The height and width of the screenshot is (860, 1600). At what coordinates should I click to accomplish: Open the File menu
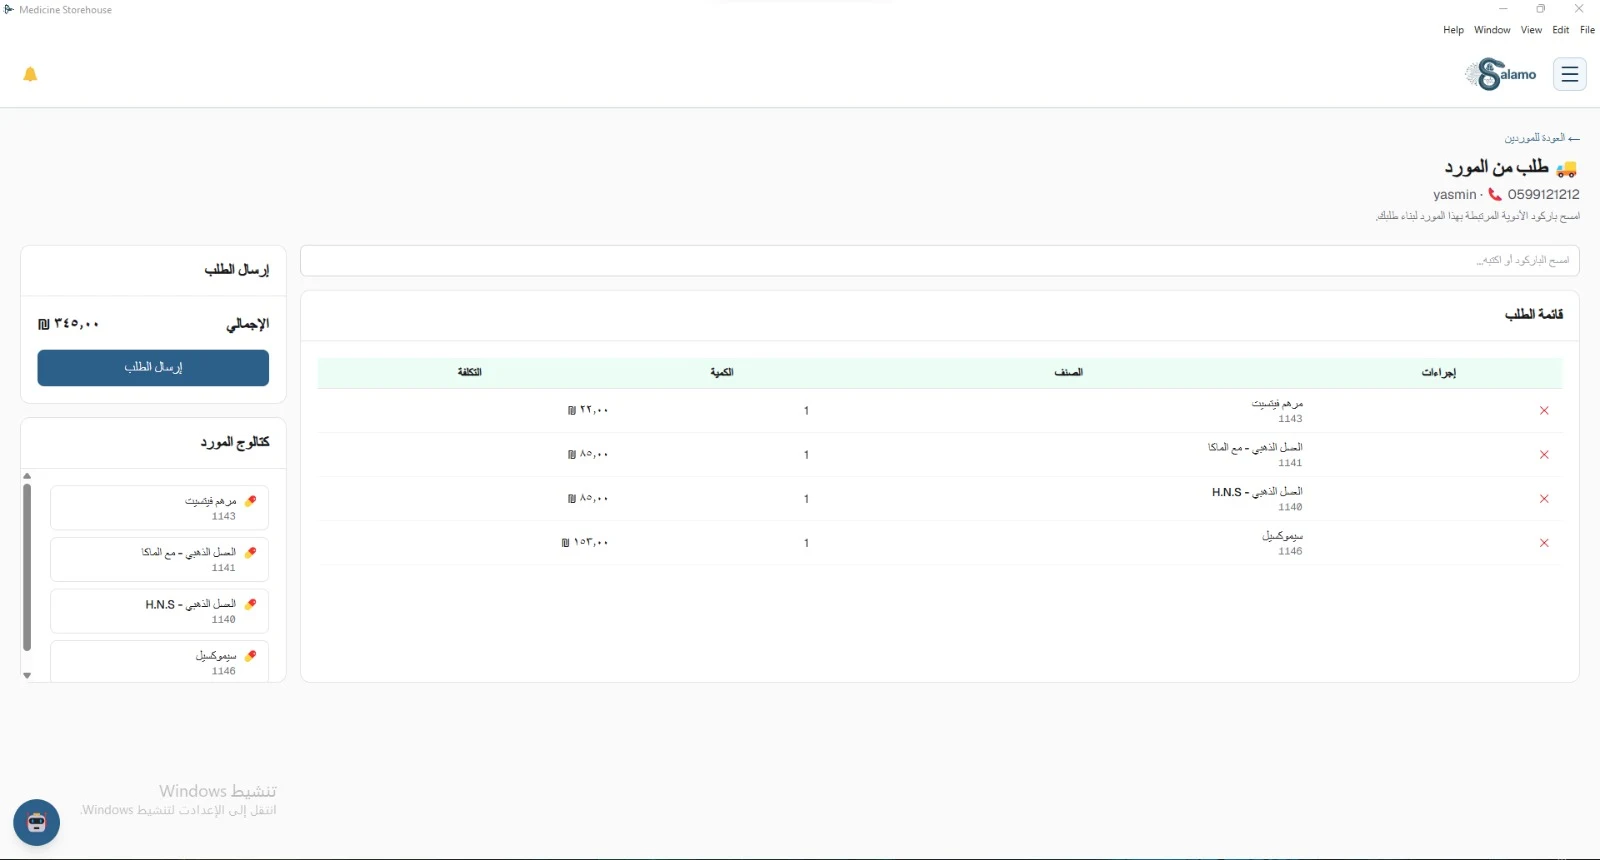[x=1587, y=30]
